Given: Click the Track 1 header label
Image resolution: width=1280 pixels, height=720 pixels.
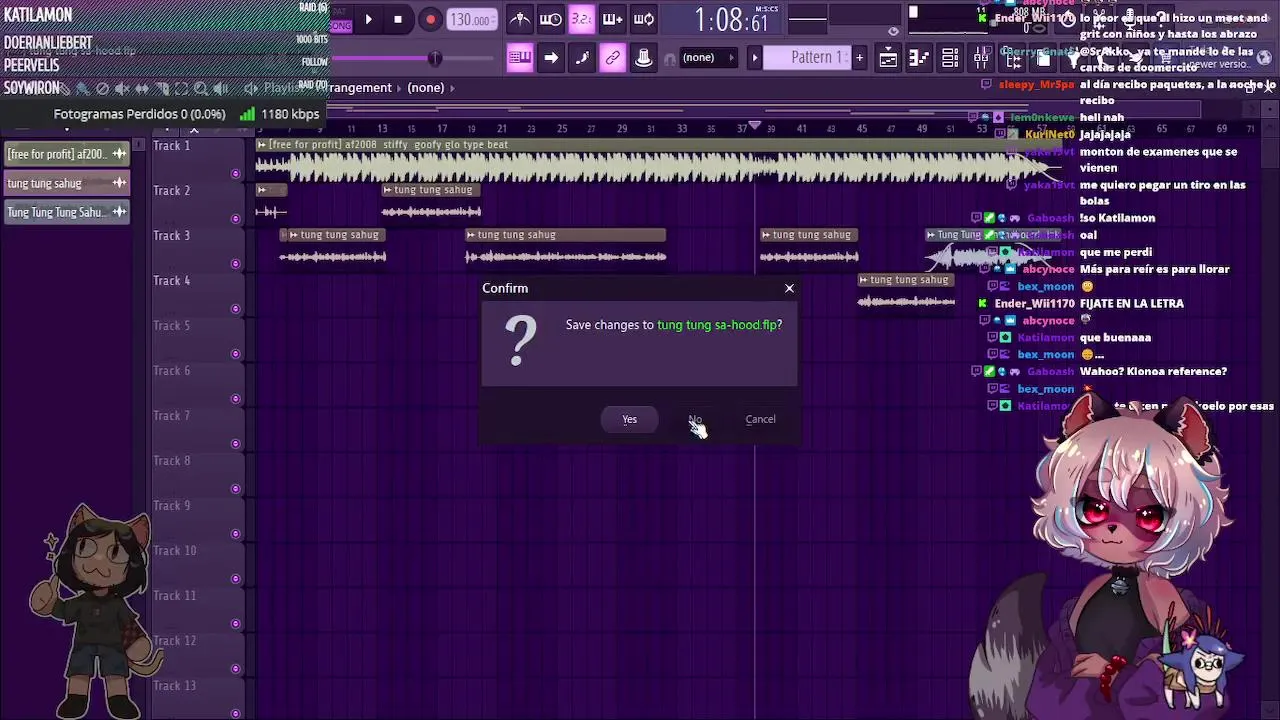Looking at the screenshot, I should click(171, 146).
